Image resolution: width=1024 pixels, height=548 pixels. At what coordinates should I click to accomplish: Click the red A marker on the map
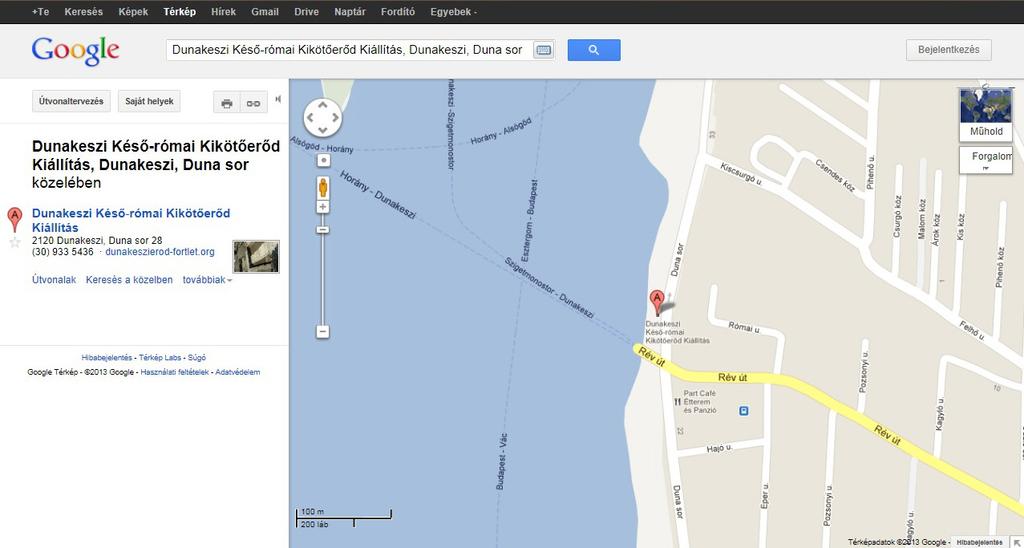pyautogui.click(x=657, y=303)
